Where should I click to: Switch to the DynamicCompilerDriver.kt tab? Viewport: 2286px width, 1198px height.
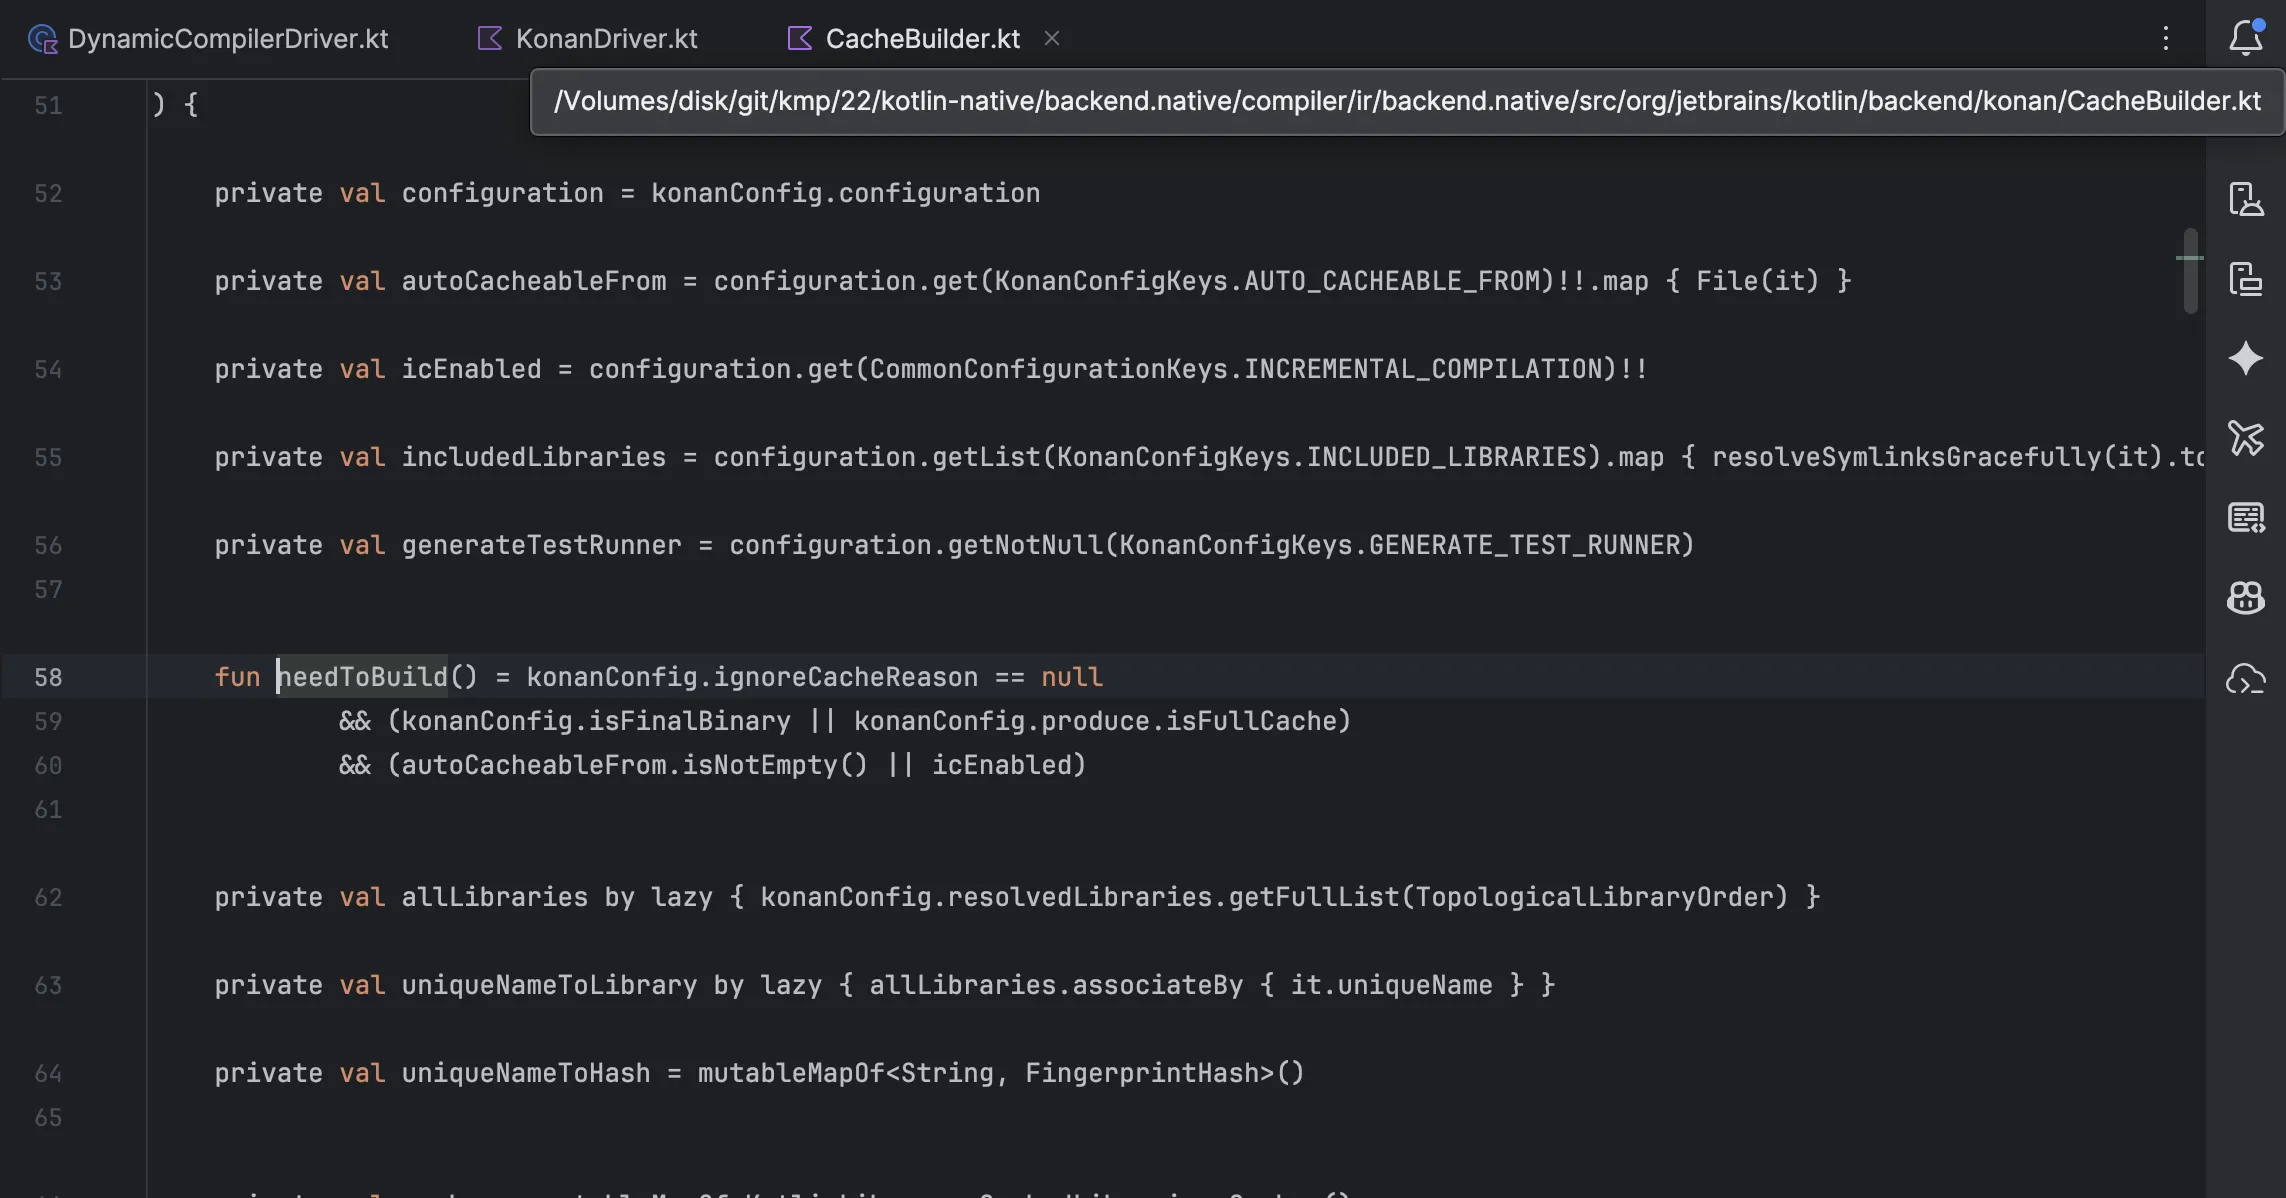228,38
